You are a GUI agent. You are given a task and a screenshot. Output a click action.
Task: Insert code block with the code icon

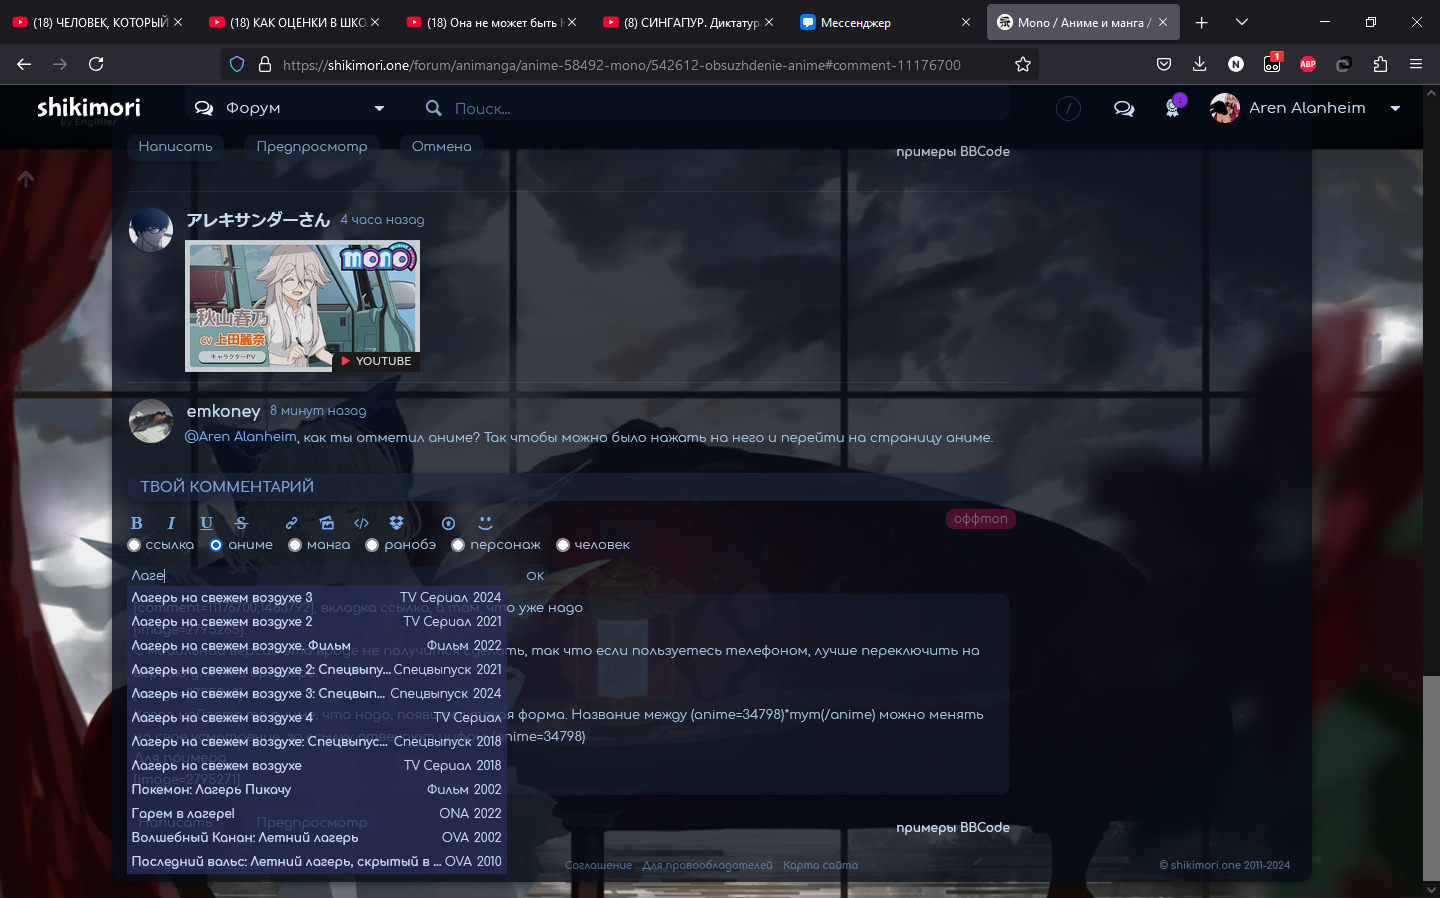pyautogui.click(x=361, y=523)
